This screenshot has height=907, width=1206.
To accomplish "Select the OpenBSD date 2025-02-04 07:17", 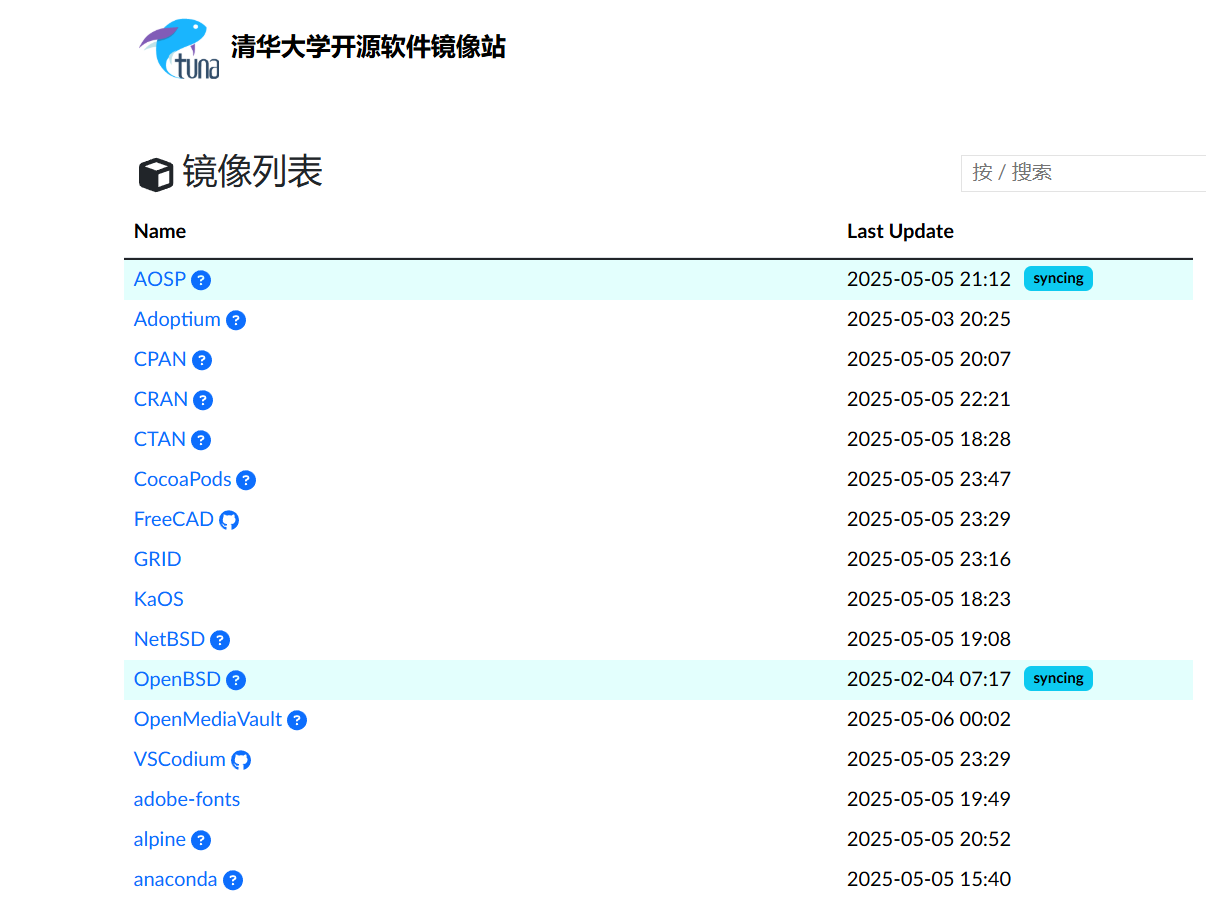I will click(x=929, y=679).
